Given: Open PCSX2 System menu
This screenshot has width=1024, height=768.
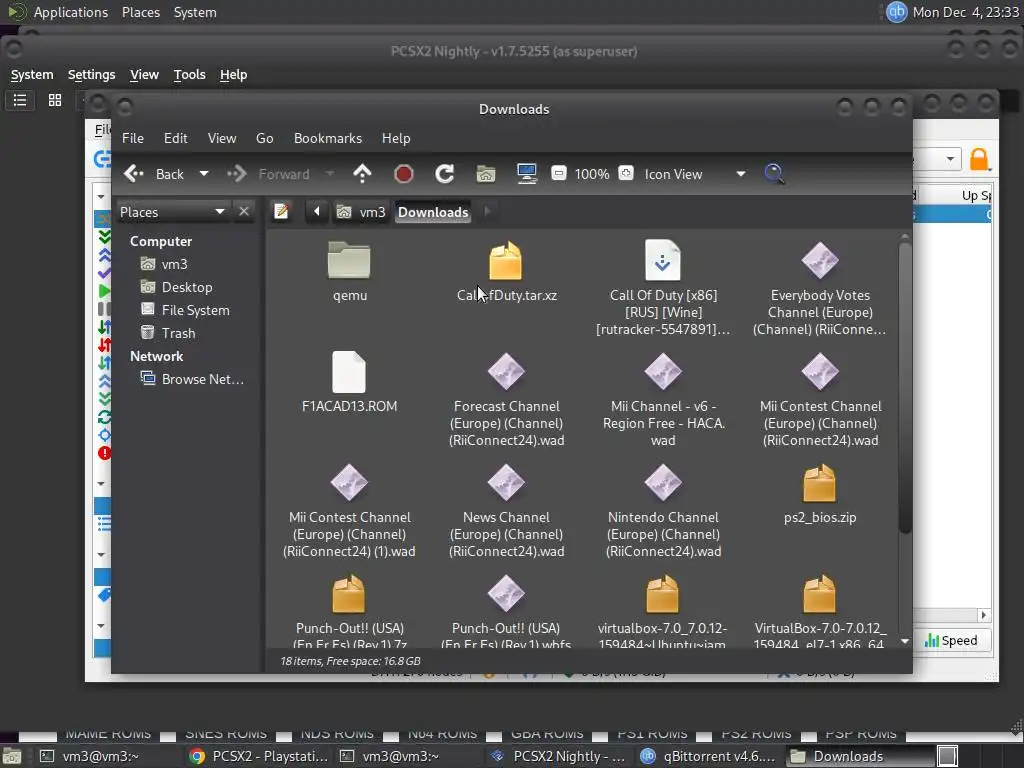Looking at the screenshot, I should click(32, 75).
